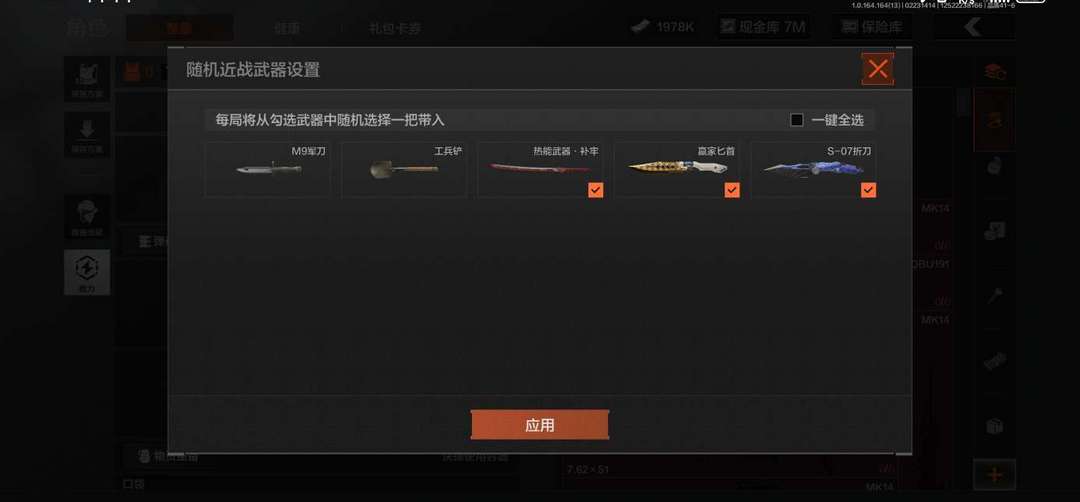Image resolution: width=1080 pixels, height=502 pixels.
Task: Select the 工兵铲 shovel weapon card
Action: pos(404,169)
